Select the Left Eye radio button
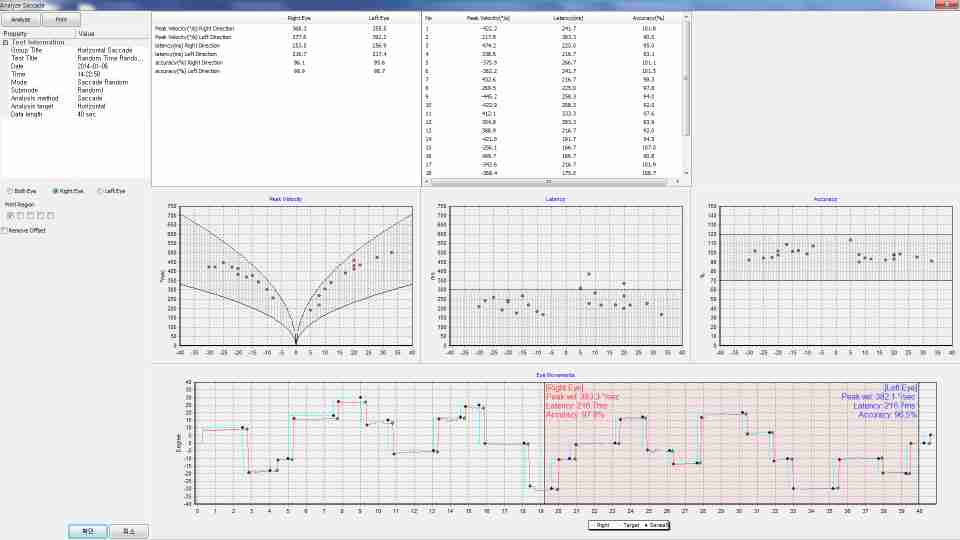This screenshot has width=960, height=540. coord(111,191)
